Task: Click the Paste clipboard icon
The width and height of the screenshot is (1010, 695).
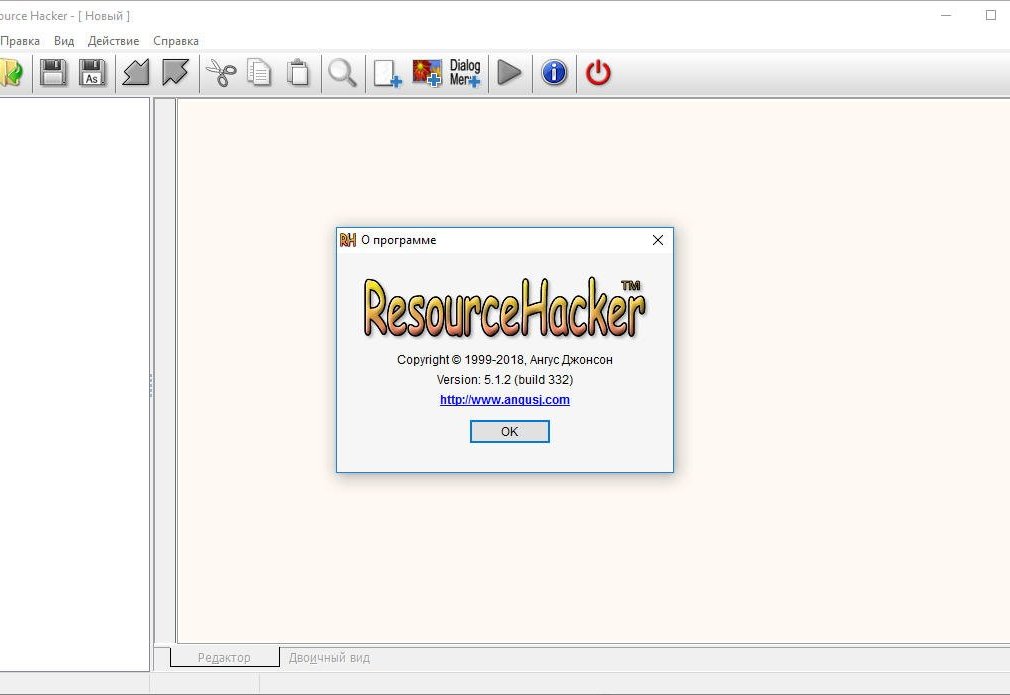Action: coord(298,73)
